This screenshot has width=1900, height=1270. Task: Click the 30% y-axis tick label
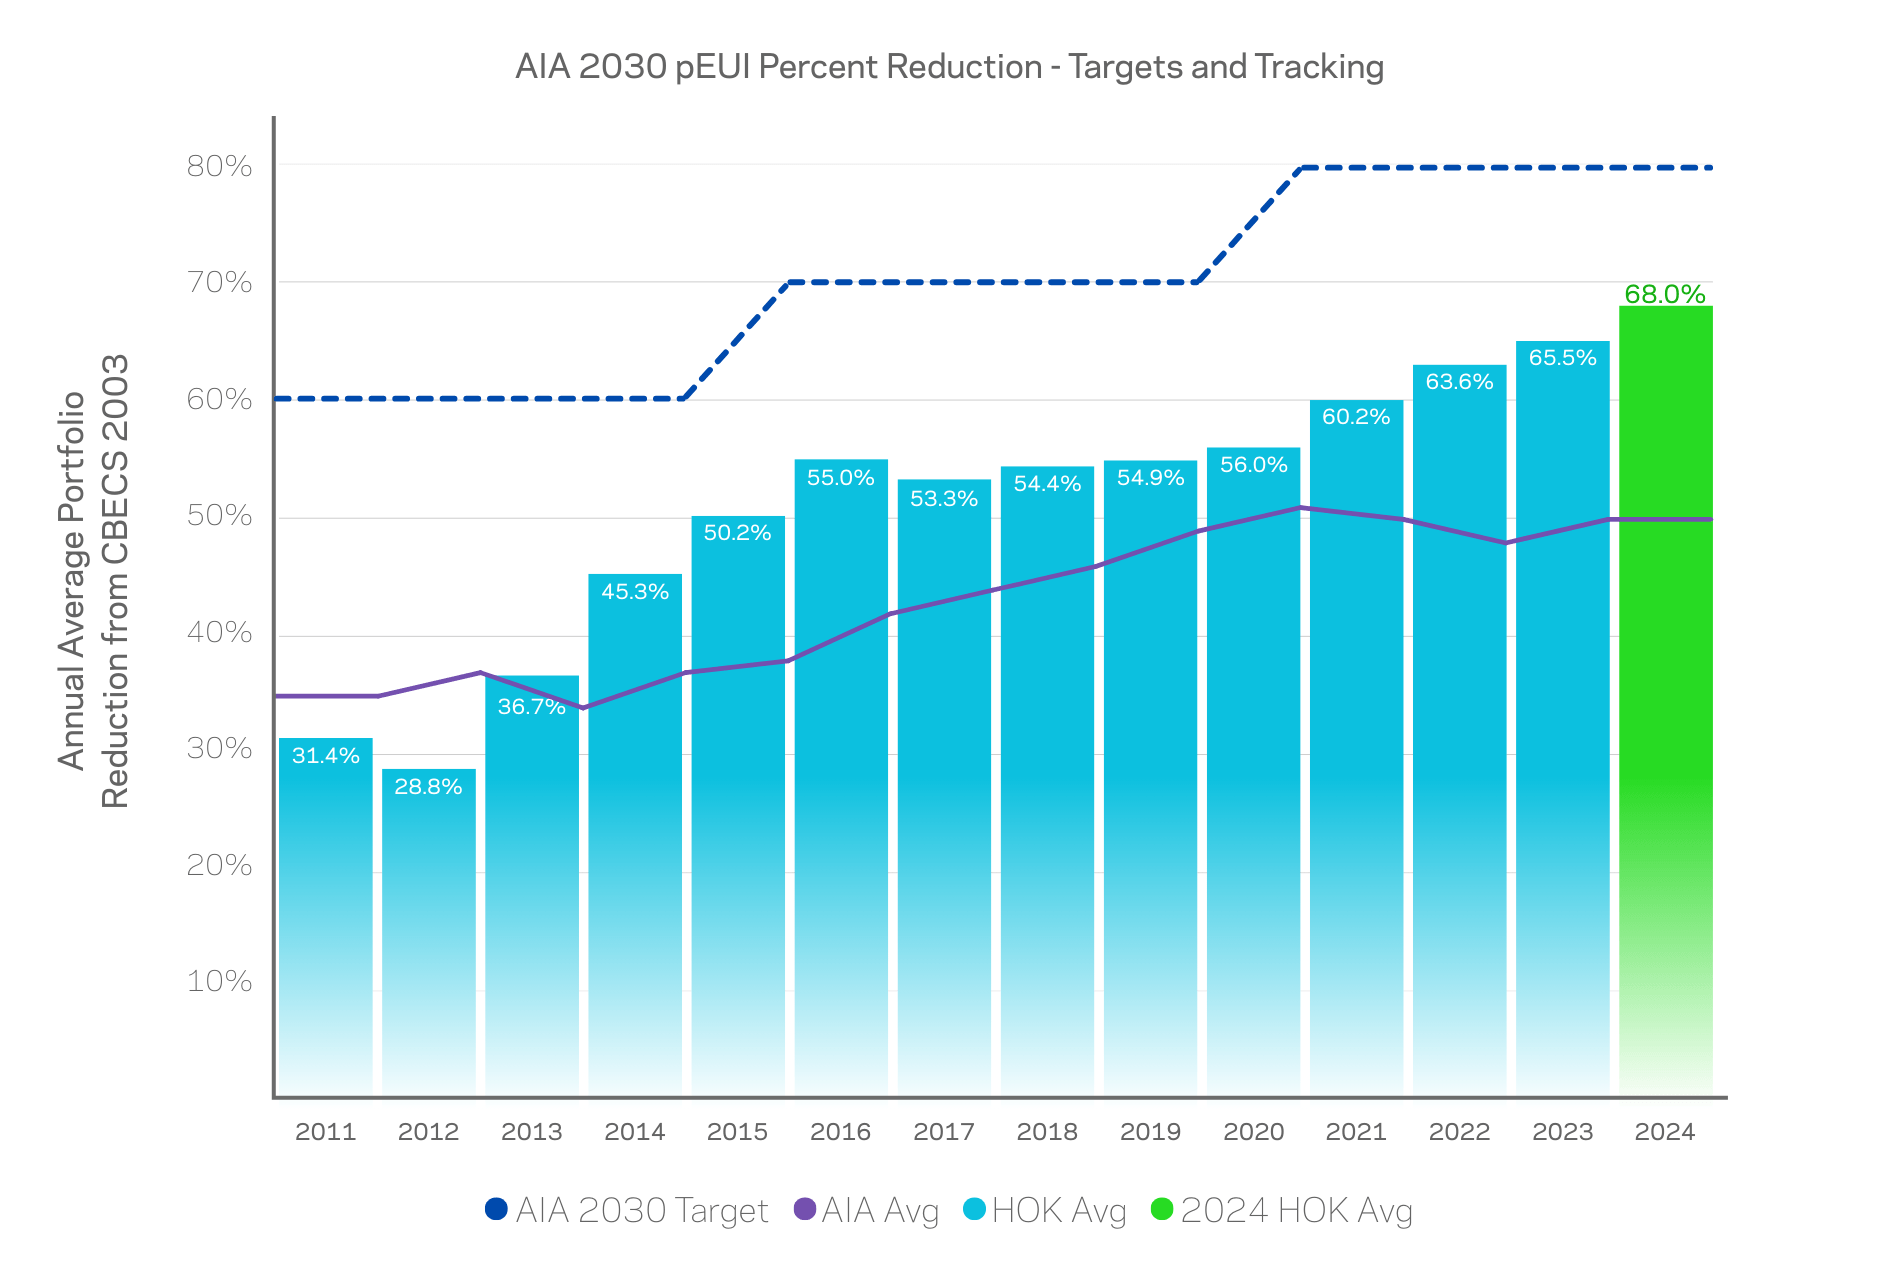[220, 748]
